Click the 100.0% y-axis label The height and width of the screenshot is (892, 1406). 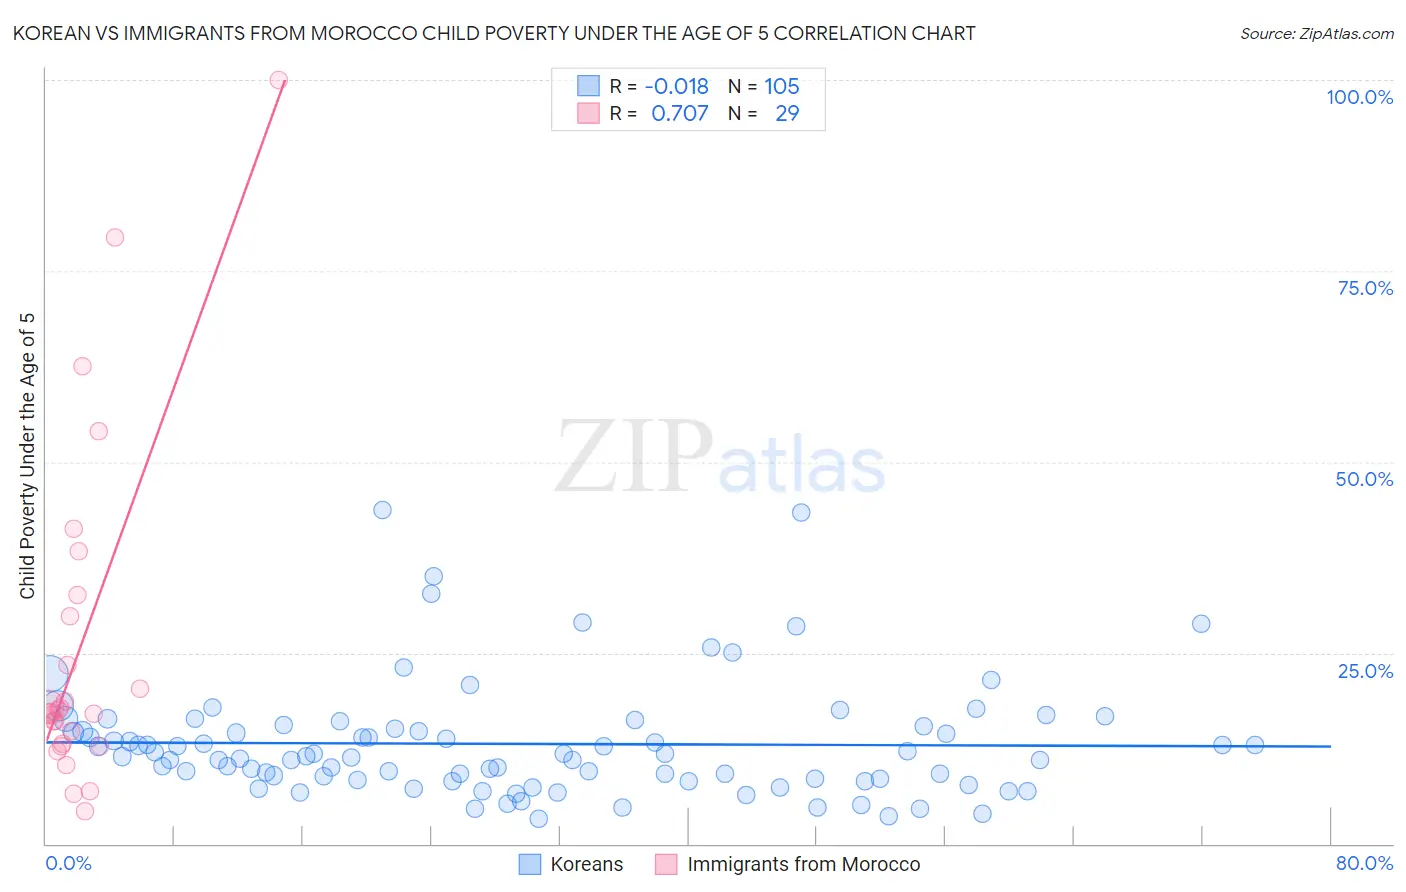[1360, 97]
